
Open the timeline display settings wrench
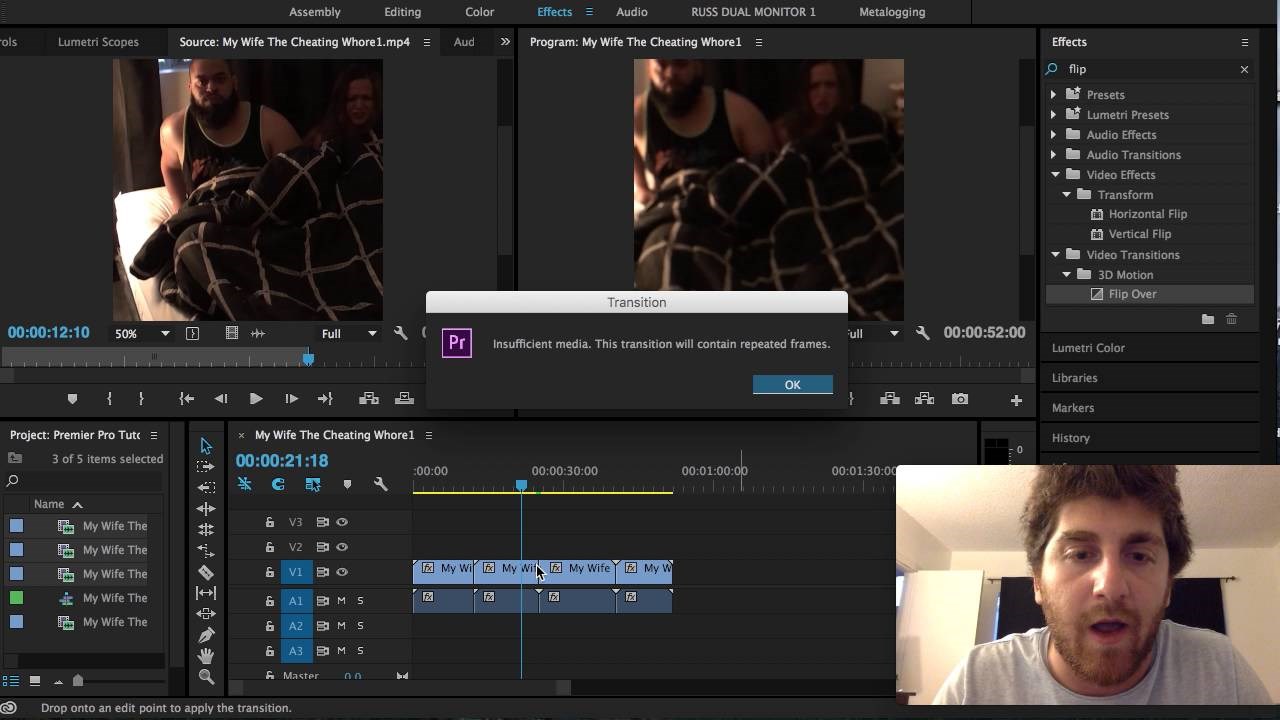(x=380, y=483)
